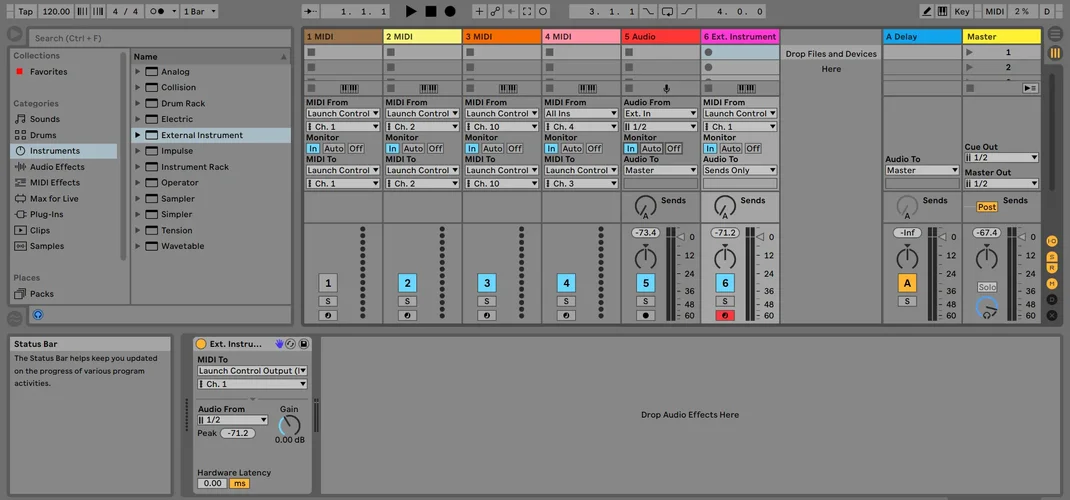Select Audio Effects in browser categories
Screen dimensions: 1070x500
coord(56,167)
